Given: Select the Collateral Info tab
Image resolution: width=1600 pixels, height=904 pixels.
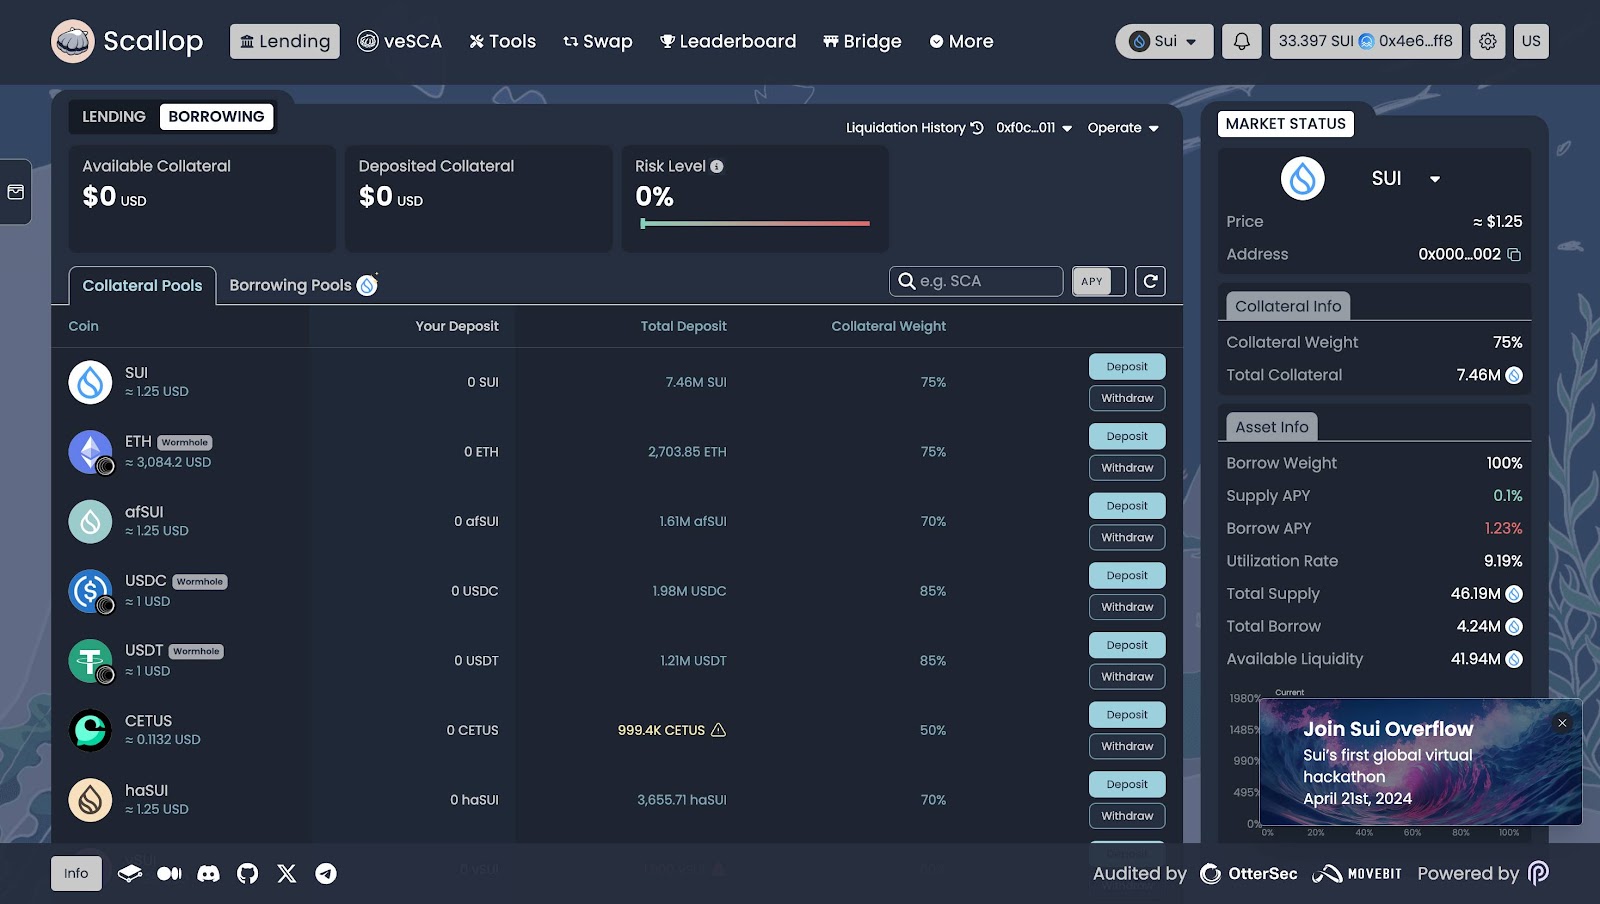Looking at the screenshot, I should [x=1288, y=306].
